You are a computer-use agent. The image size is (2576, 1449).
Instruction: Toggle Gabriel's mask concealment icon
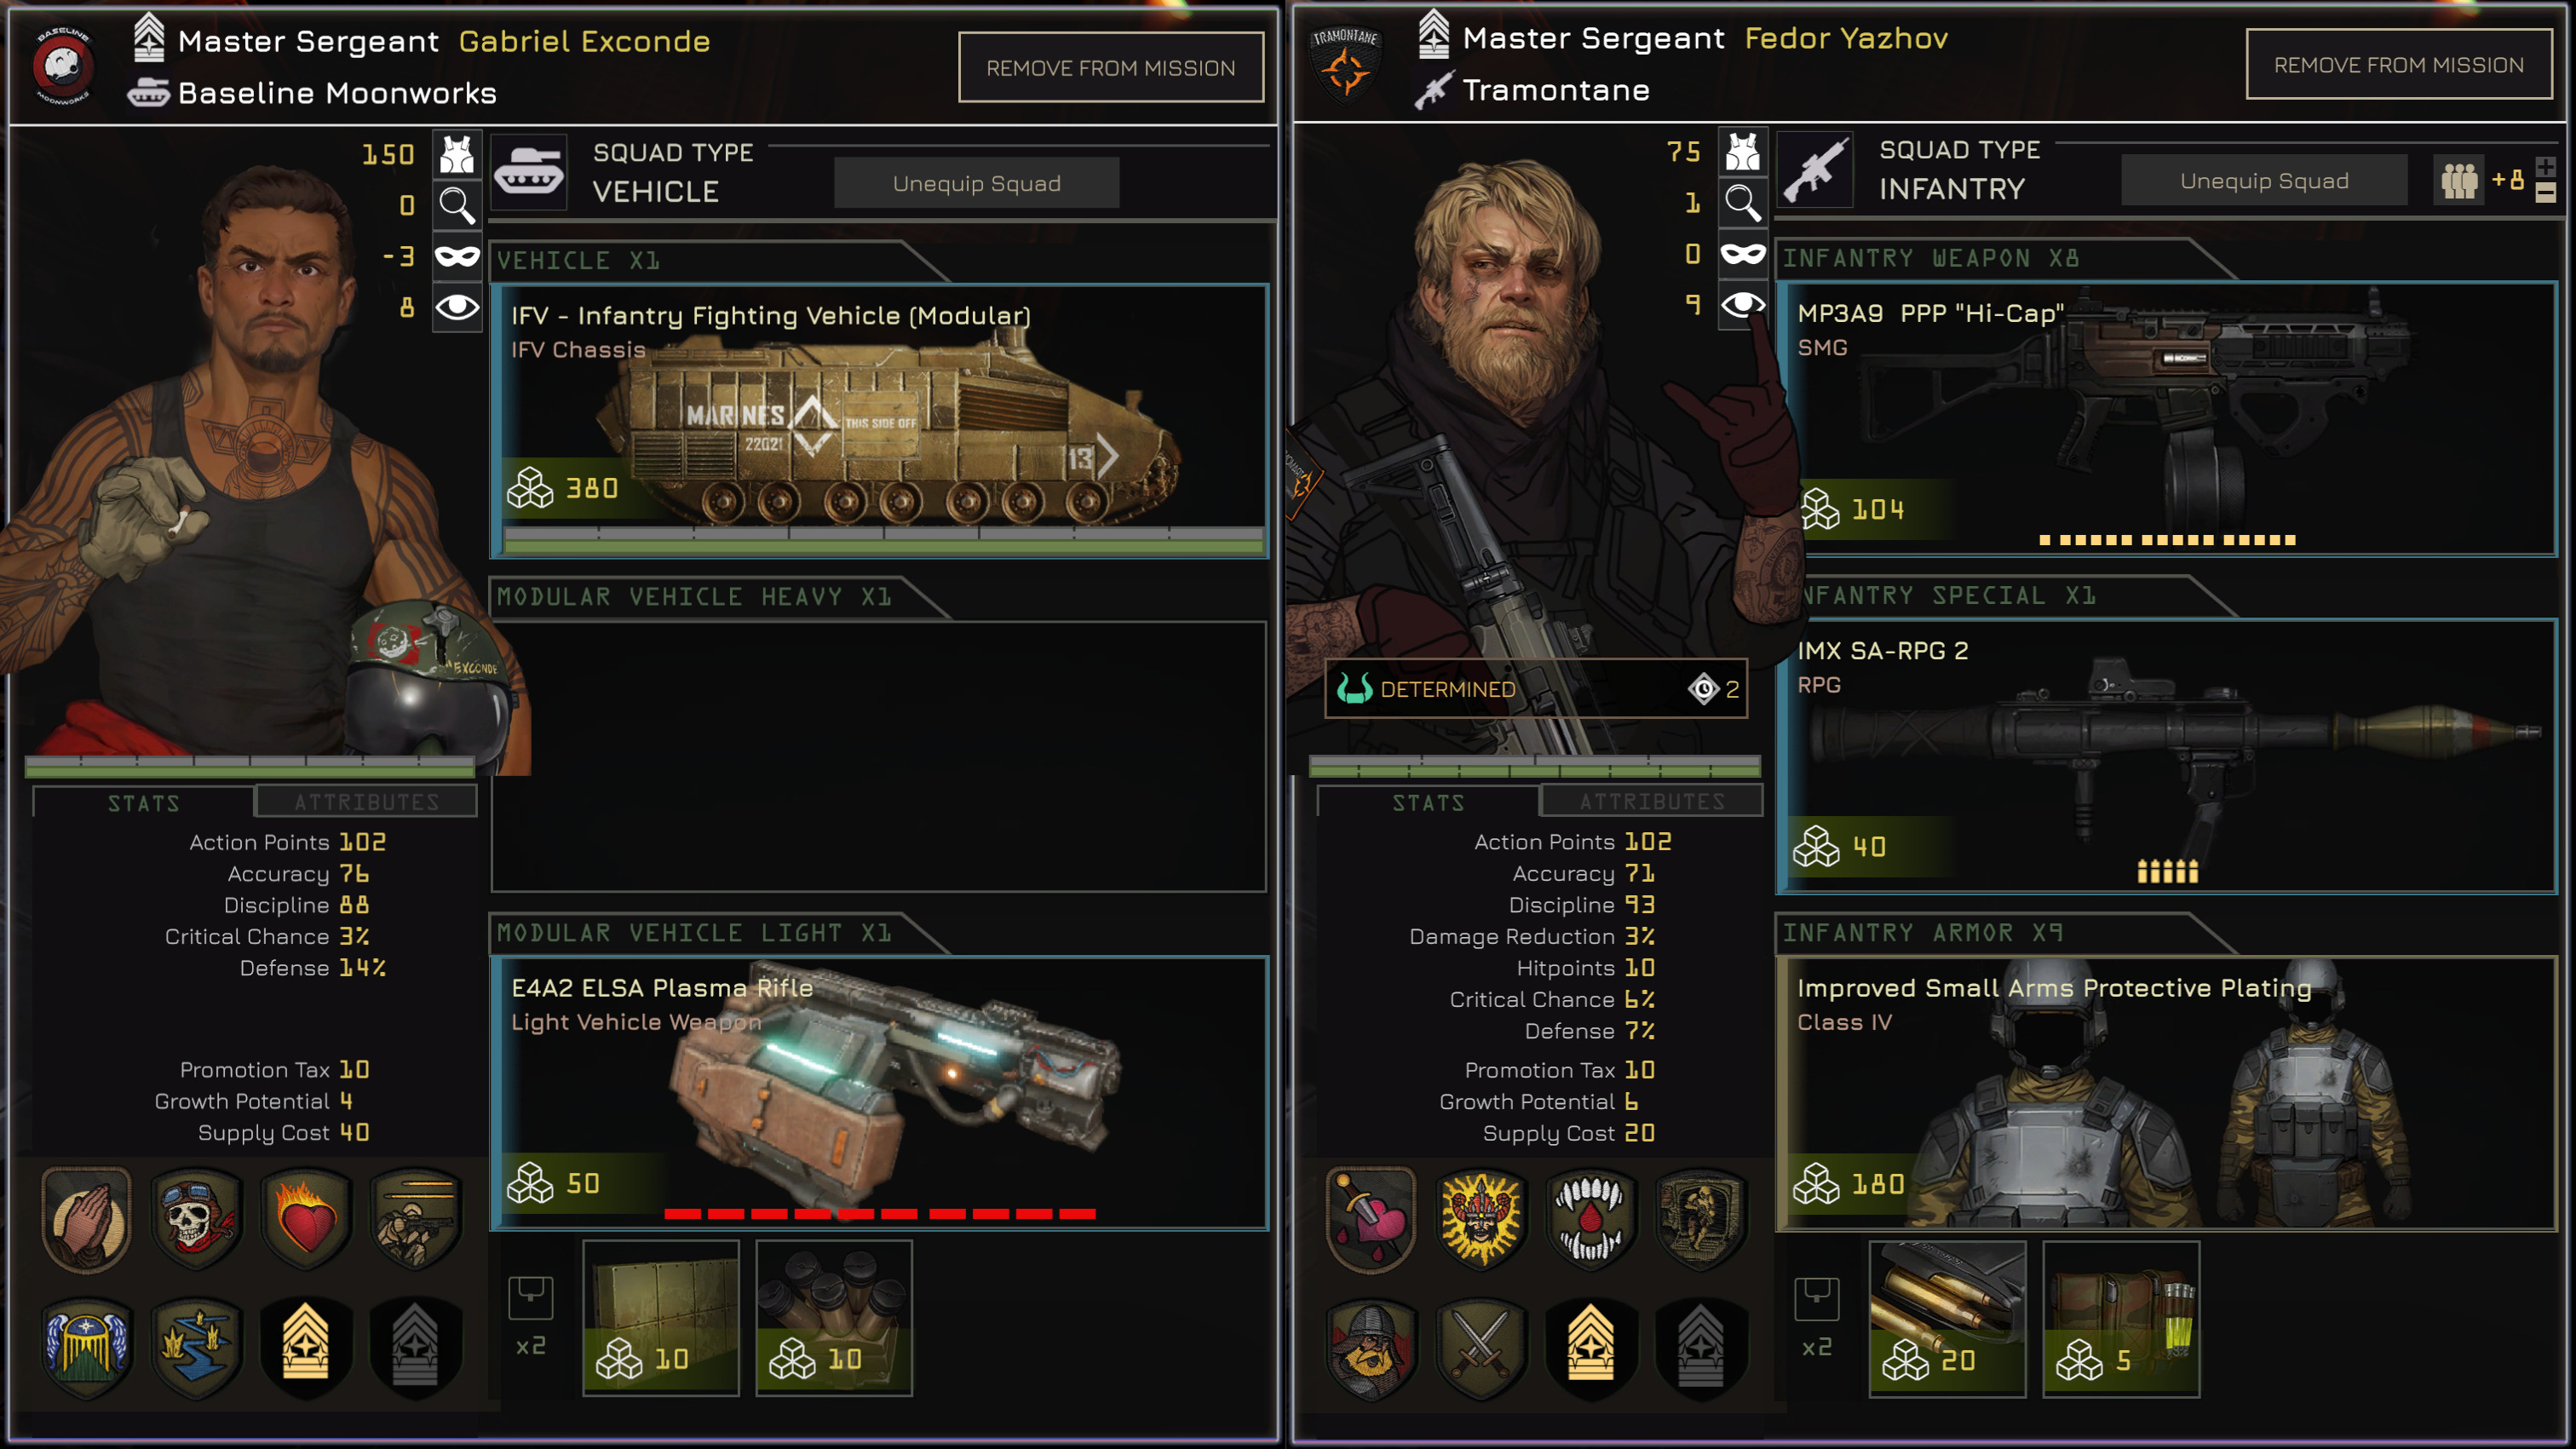pos(457,256)
